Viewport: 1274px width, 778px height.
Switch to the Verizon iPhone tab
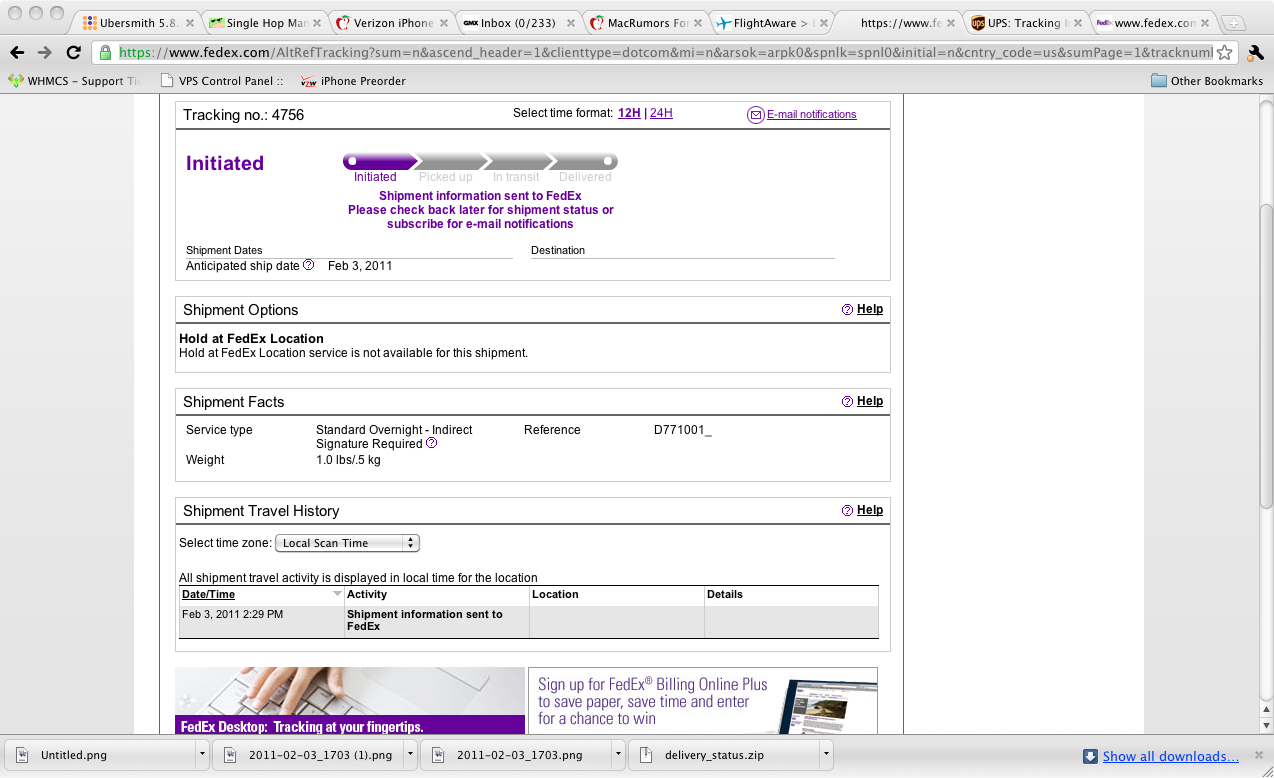click(x=392, y=23)
